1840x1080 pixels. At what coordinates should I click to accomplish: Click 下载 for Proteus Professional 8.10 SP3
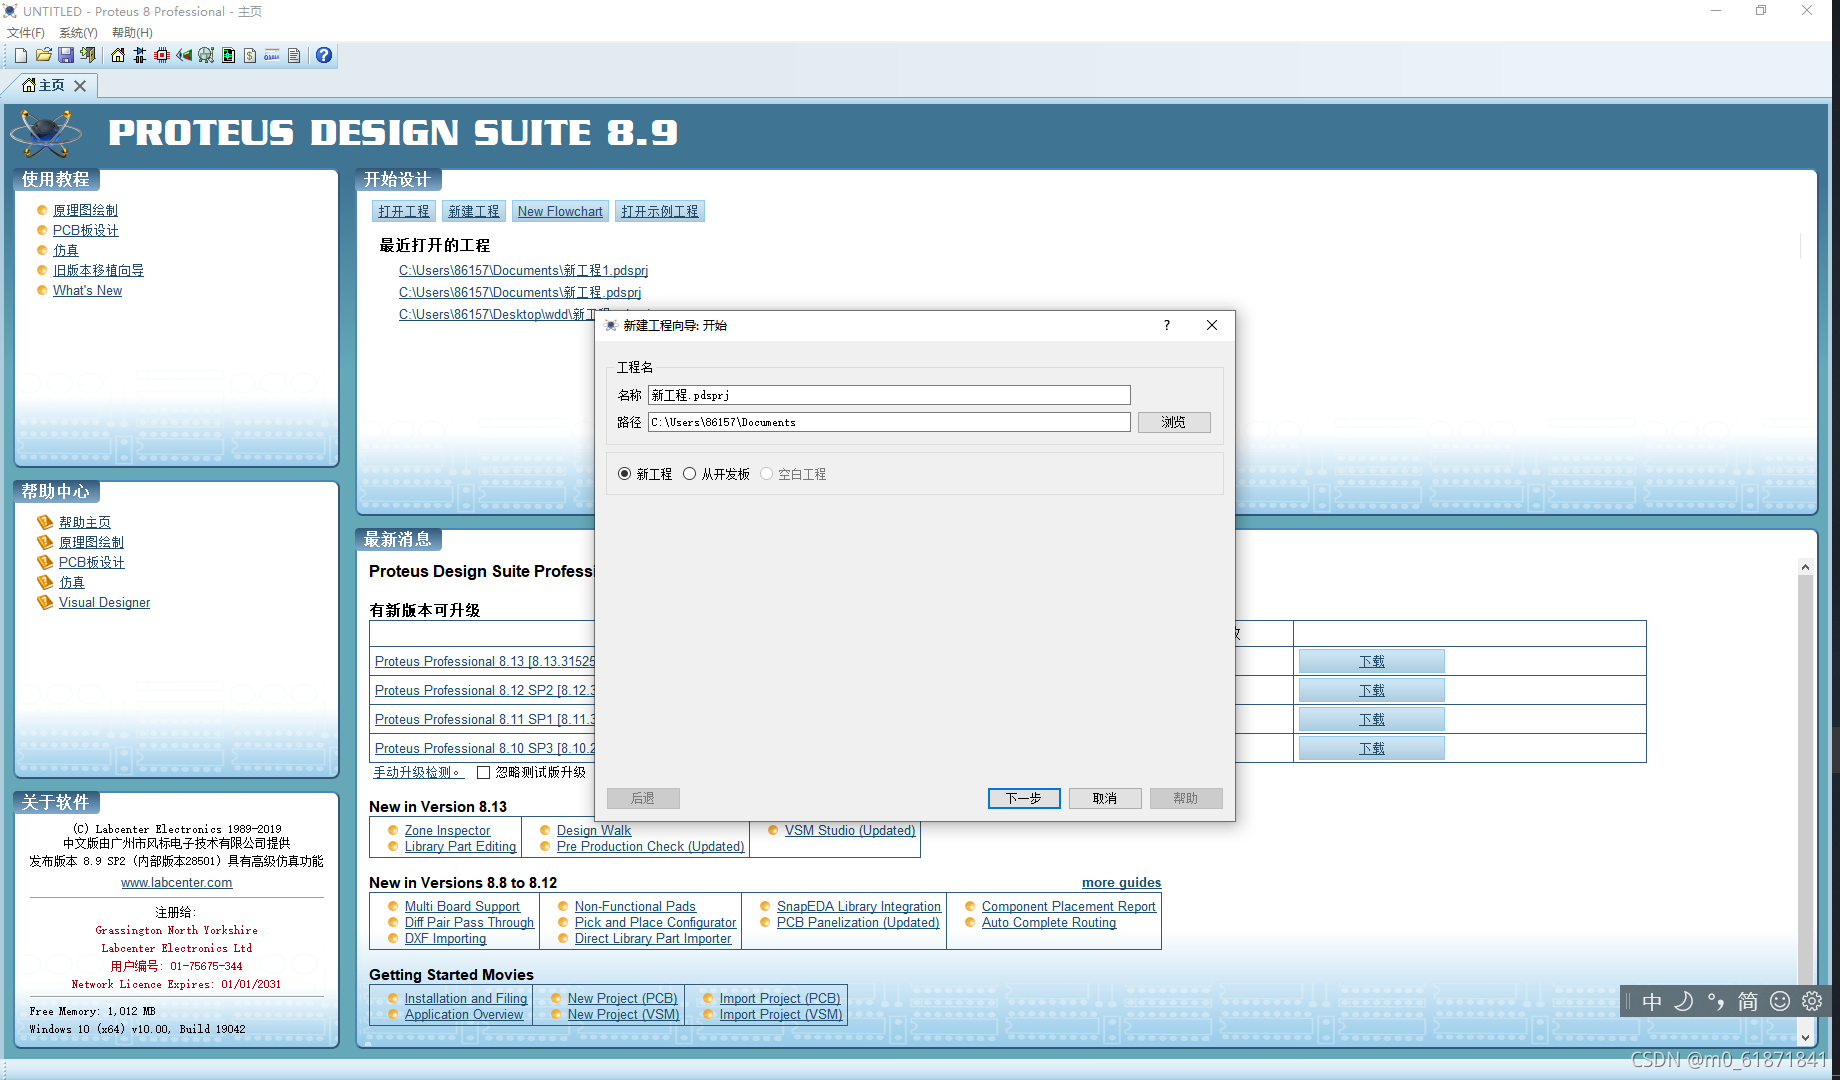coord(1371,748)
